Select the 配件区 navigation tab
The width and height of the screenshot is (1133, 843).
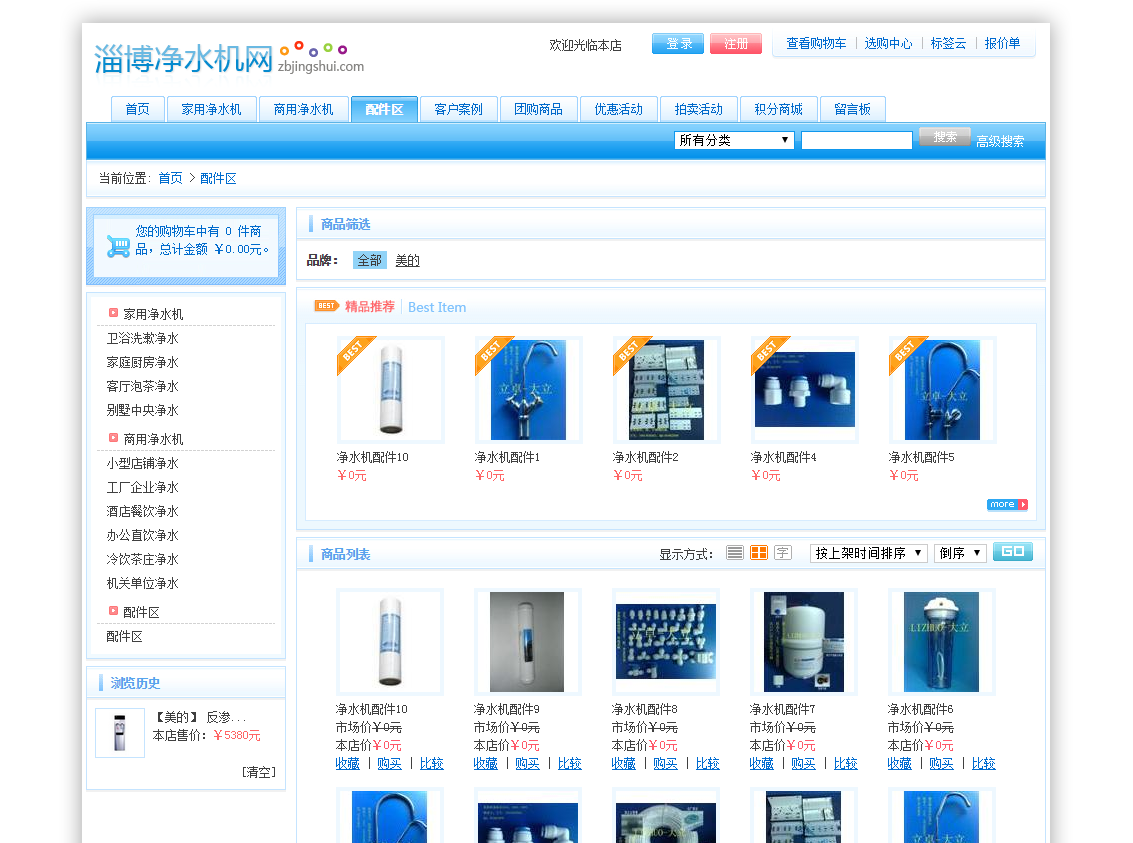click(x=384, y=109)
